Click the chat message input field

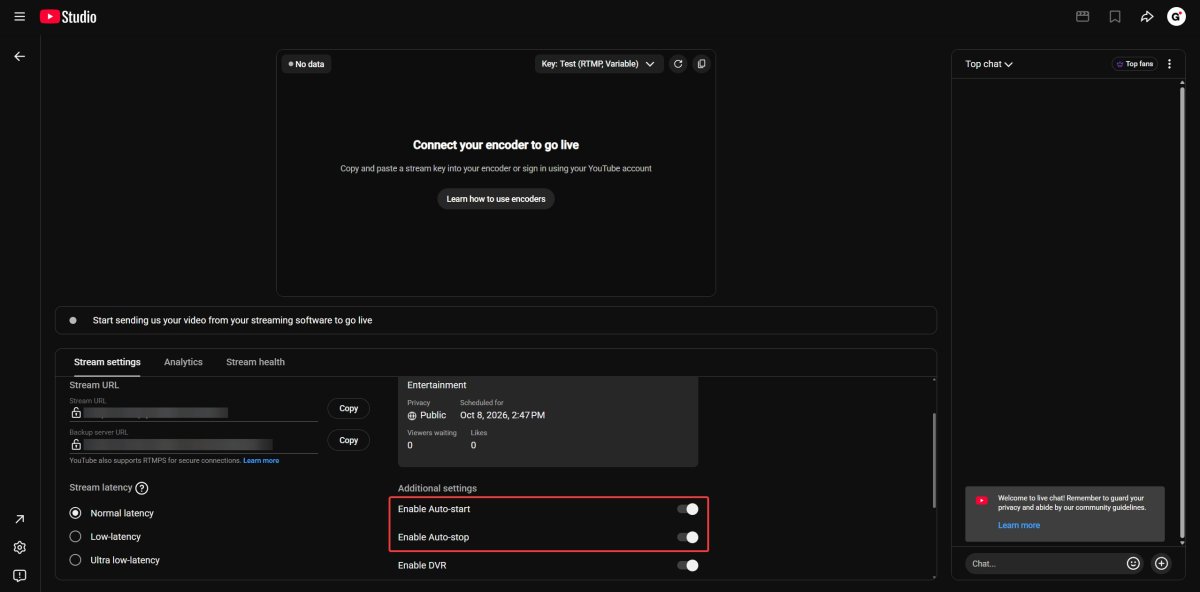(x=1043, y=563)
